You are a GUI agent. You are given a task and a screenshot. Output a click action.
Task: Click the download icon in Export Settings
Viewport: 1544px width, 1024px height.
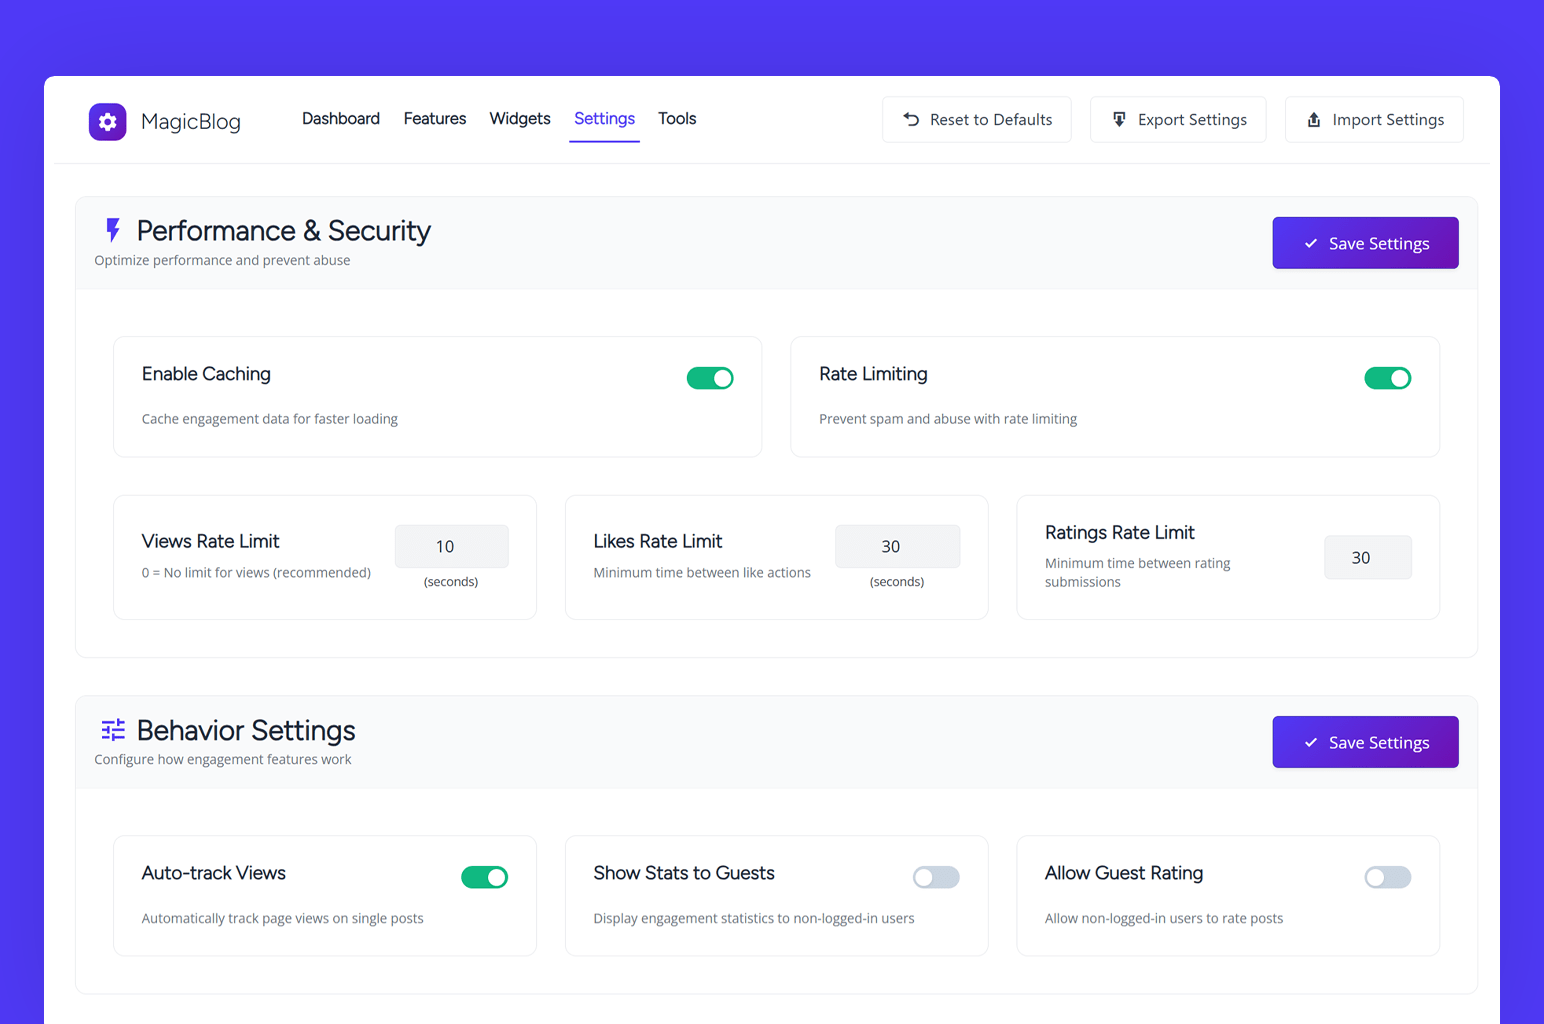click(1119, 119)
